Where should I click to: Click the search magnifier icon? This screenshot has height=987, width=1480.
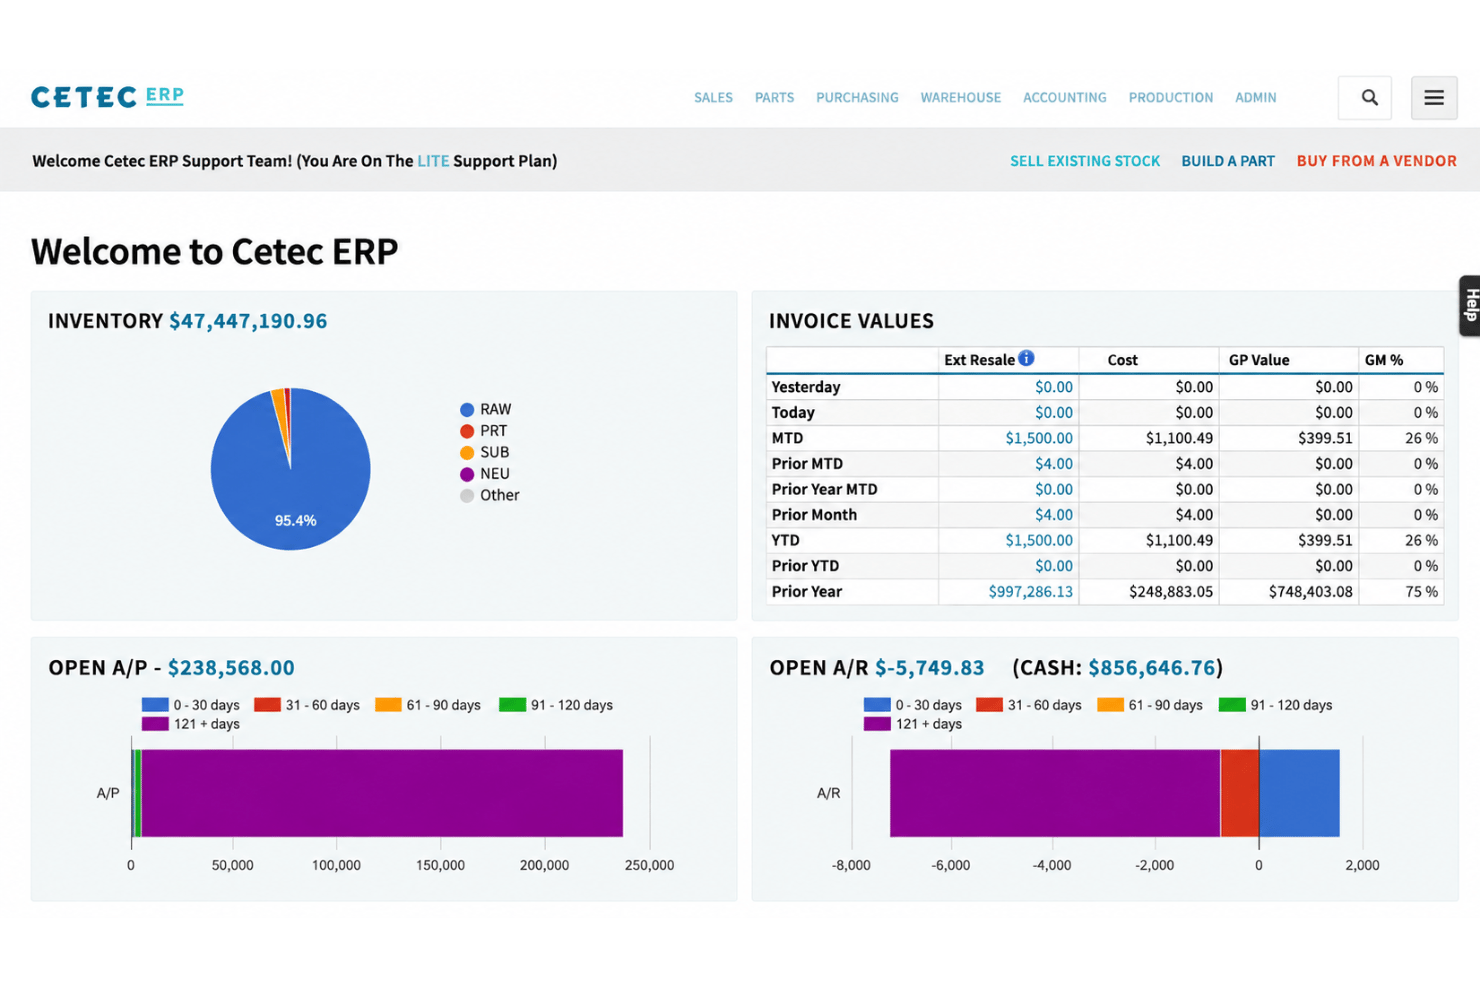[1369, 97]
